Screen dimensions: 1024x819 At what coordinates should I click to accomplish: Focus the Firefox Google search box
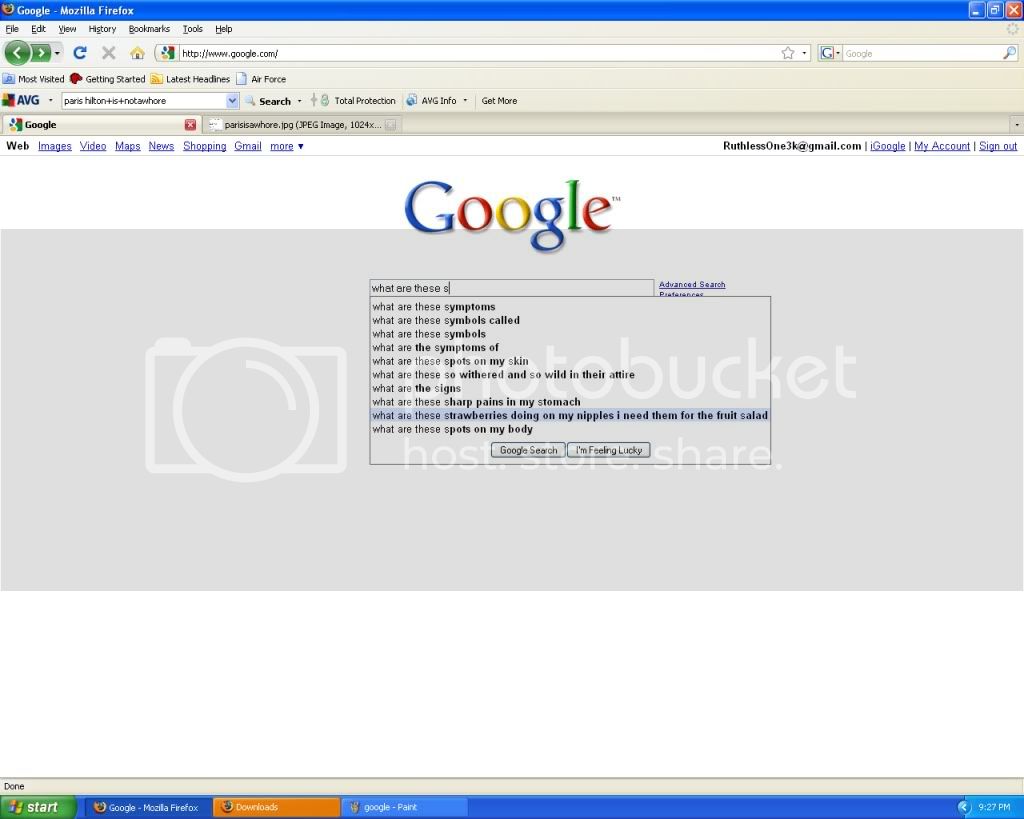click(x=922, y=54)
